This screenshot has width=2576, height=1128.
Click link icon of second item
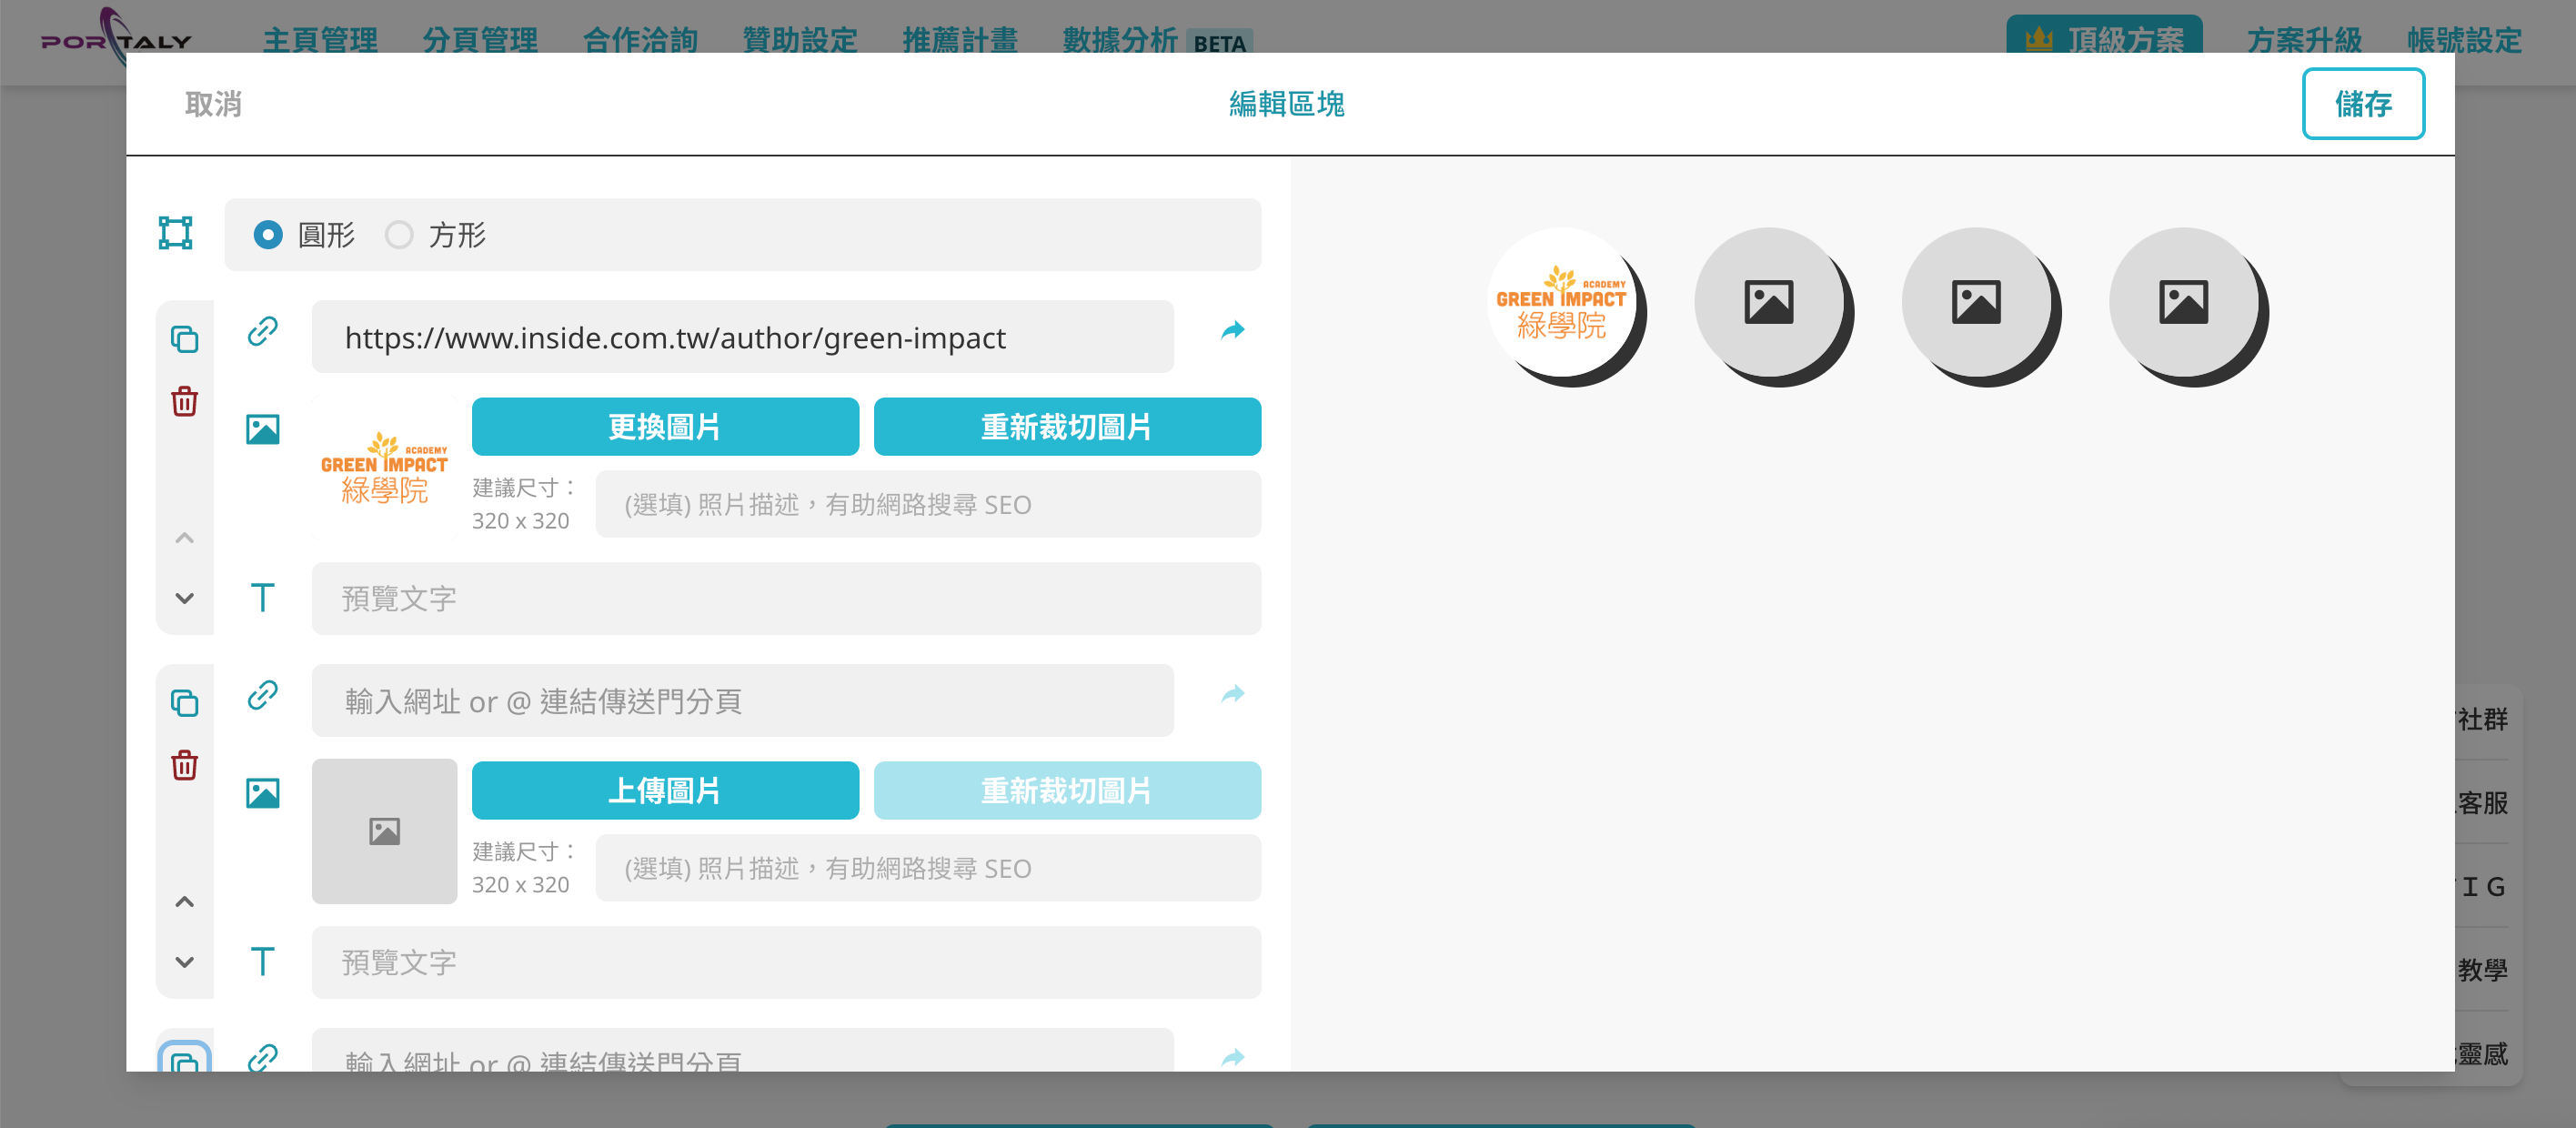pyautogui.click(x=262, y=695)
